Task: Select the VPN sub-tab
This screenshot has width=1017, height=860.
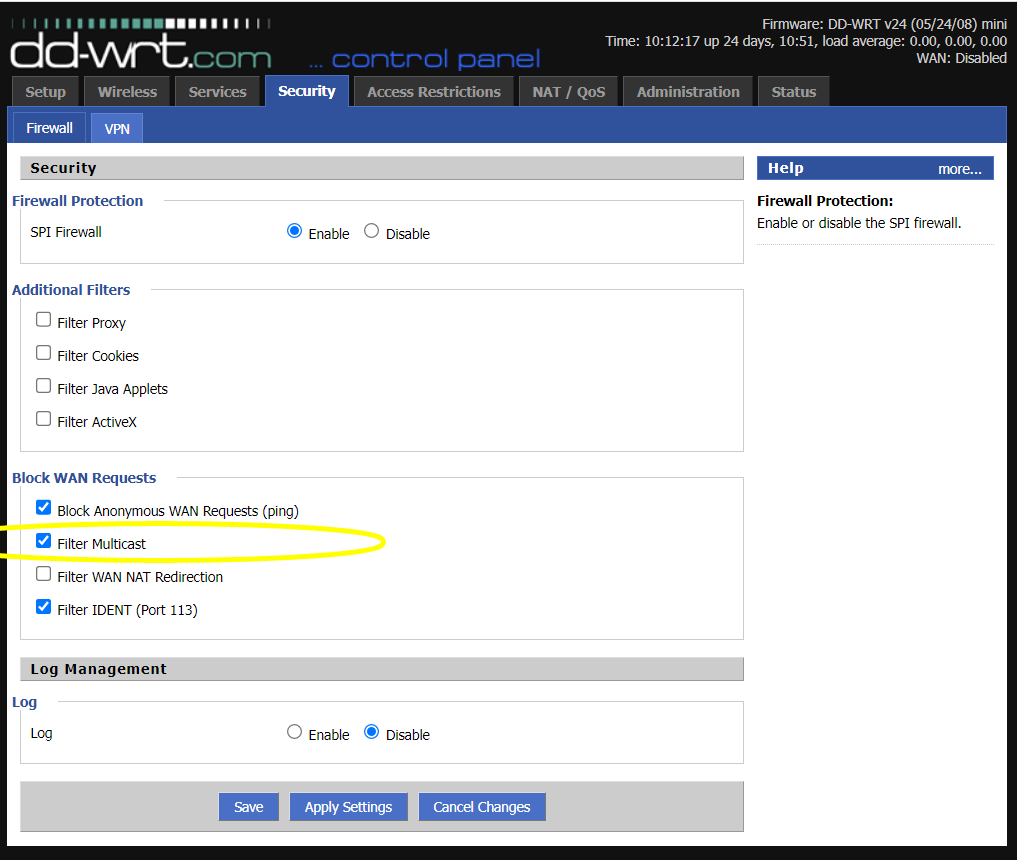Action: point(117,129)
